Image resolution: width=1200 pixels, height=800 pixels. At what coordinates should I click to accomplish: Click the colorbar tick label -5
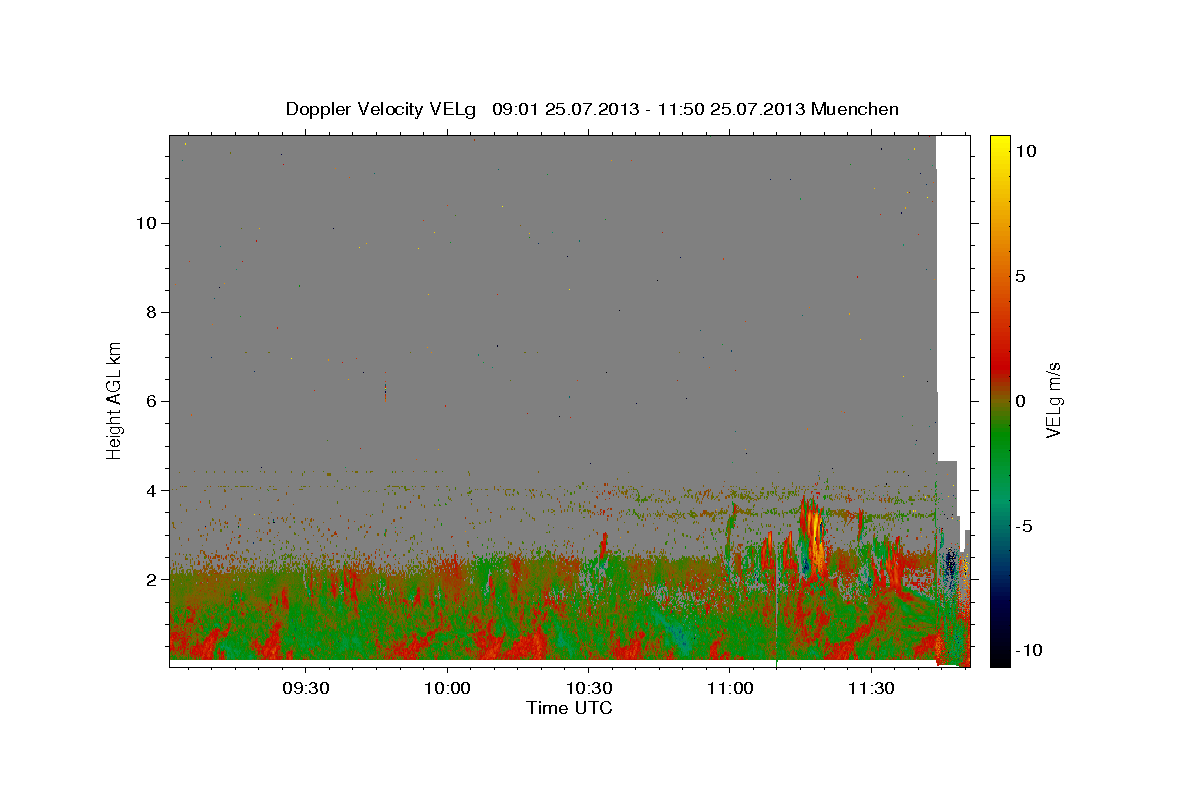tap(1024, 526)
